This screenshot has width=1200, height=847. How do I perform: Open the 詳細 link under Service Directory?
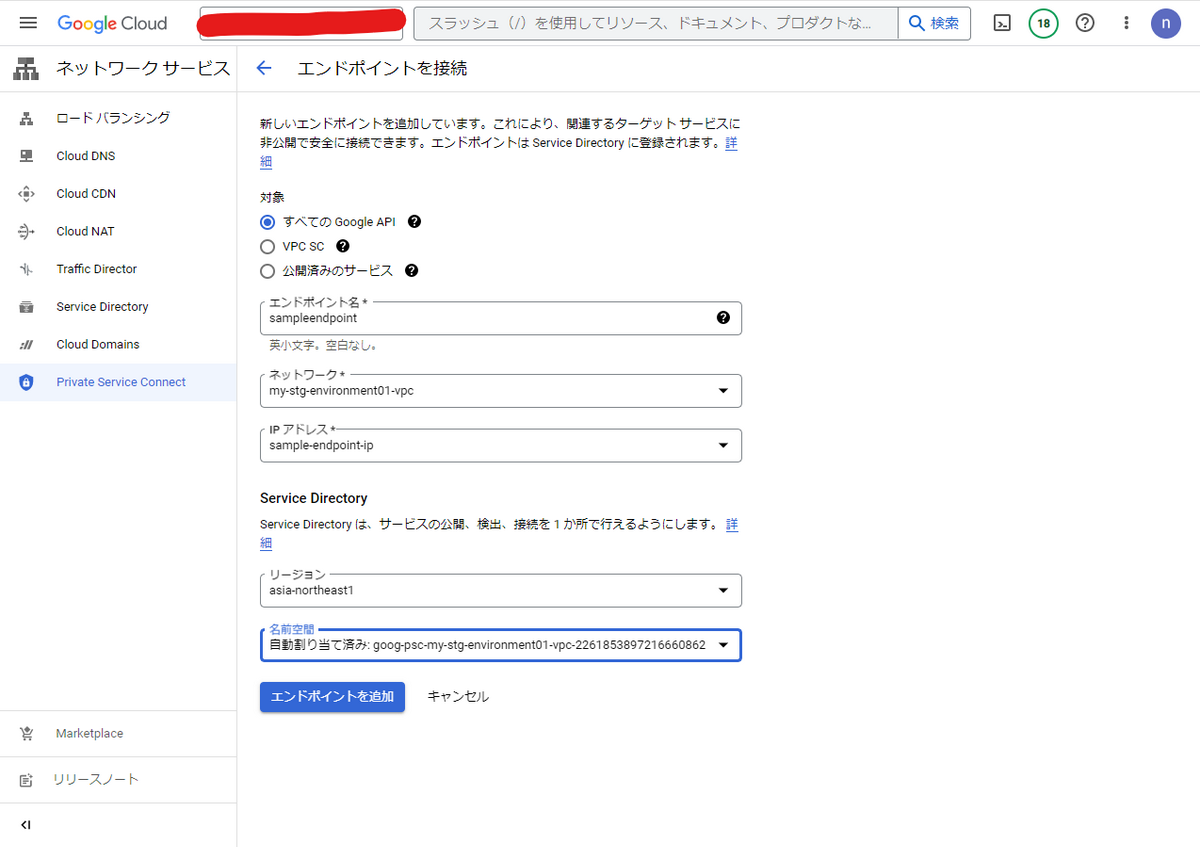coord(732,524)
